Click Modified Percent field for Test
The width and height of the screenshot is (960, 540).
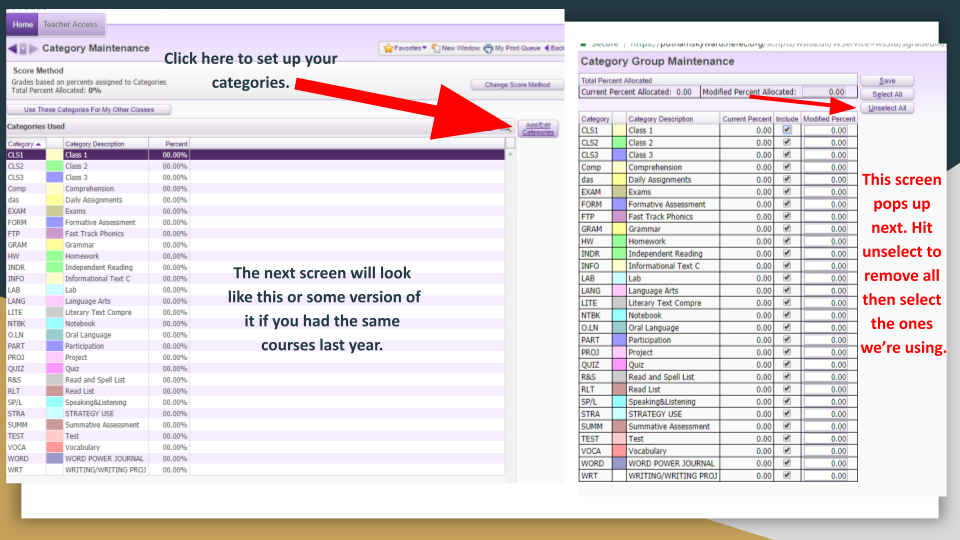click(827, 438)
